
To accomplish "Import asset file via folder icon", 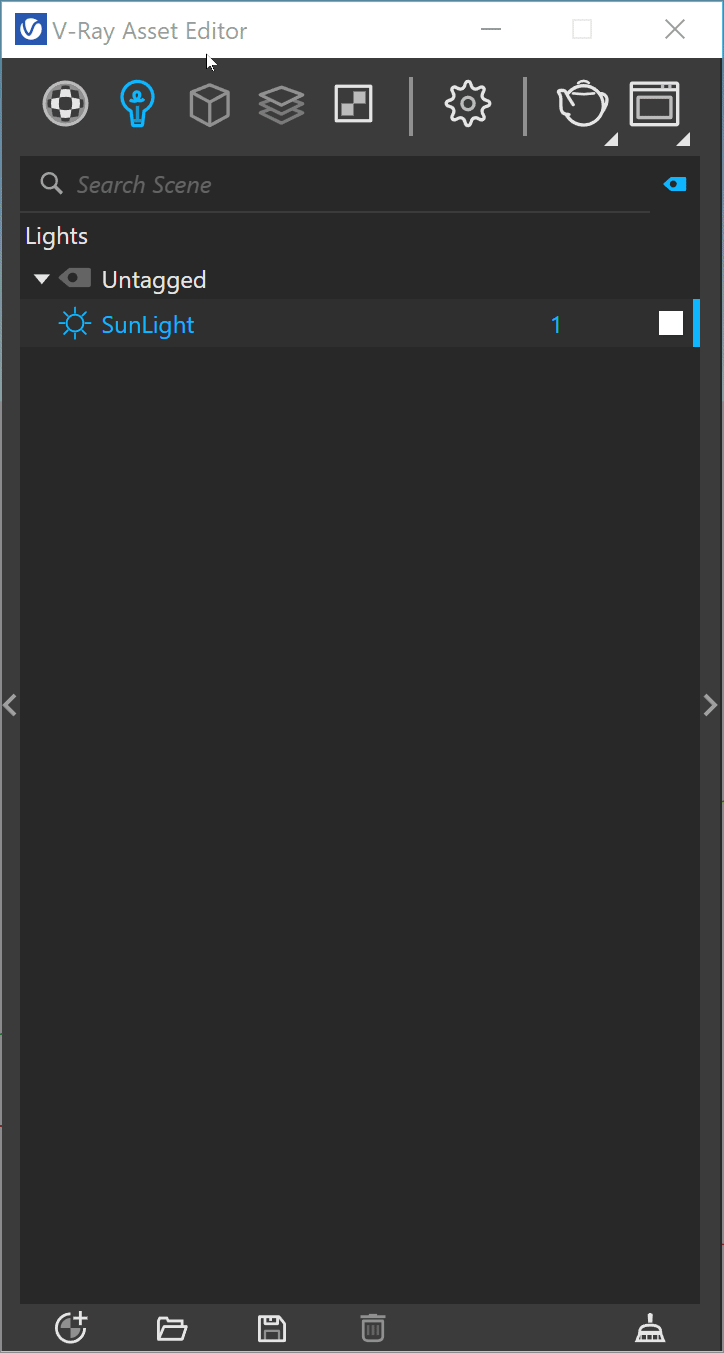I will (x=172, y=1328).
